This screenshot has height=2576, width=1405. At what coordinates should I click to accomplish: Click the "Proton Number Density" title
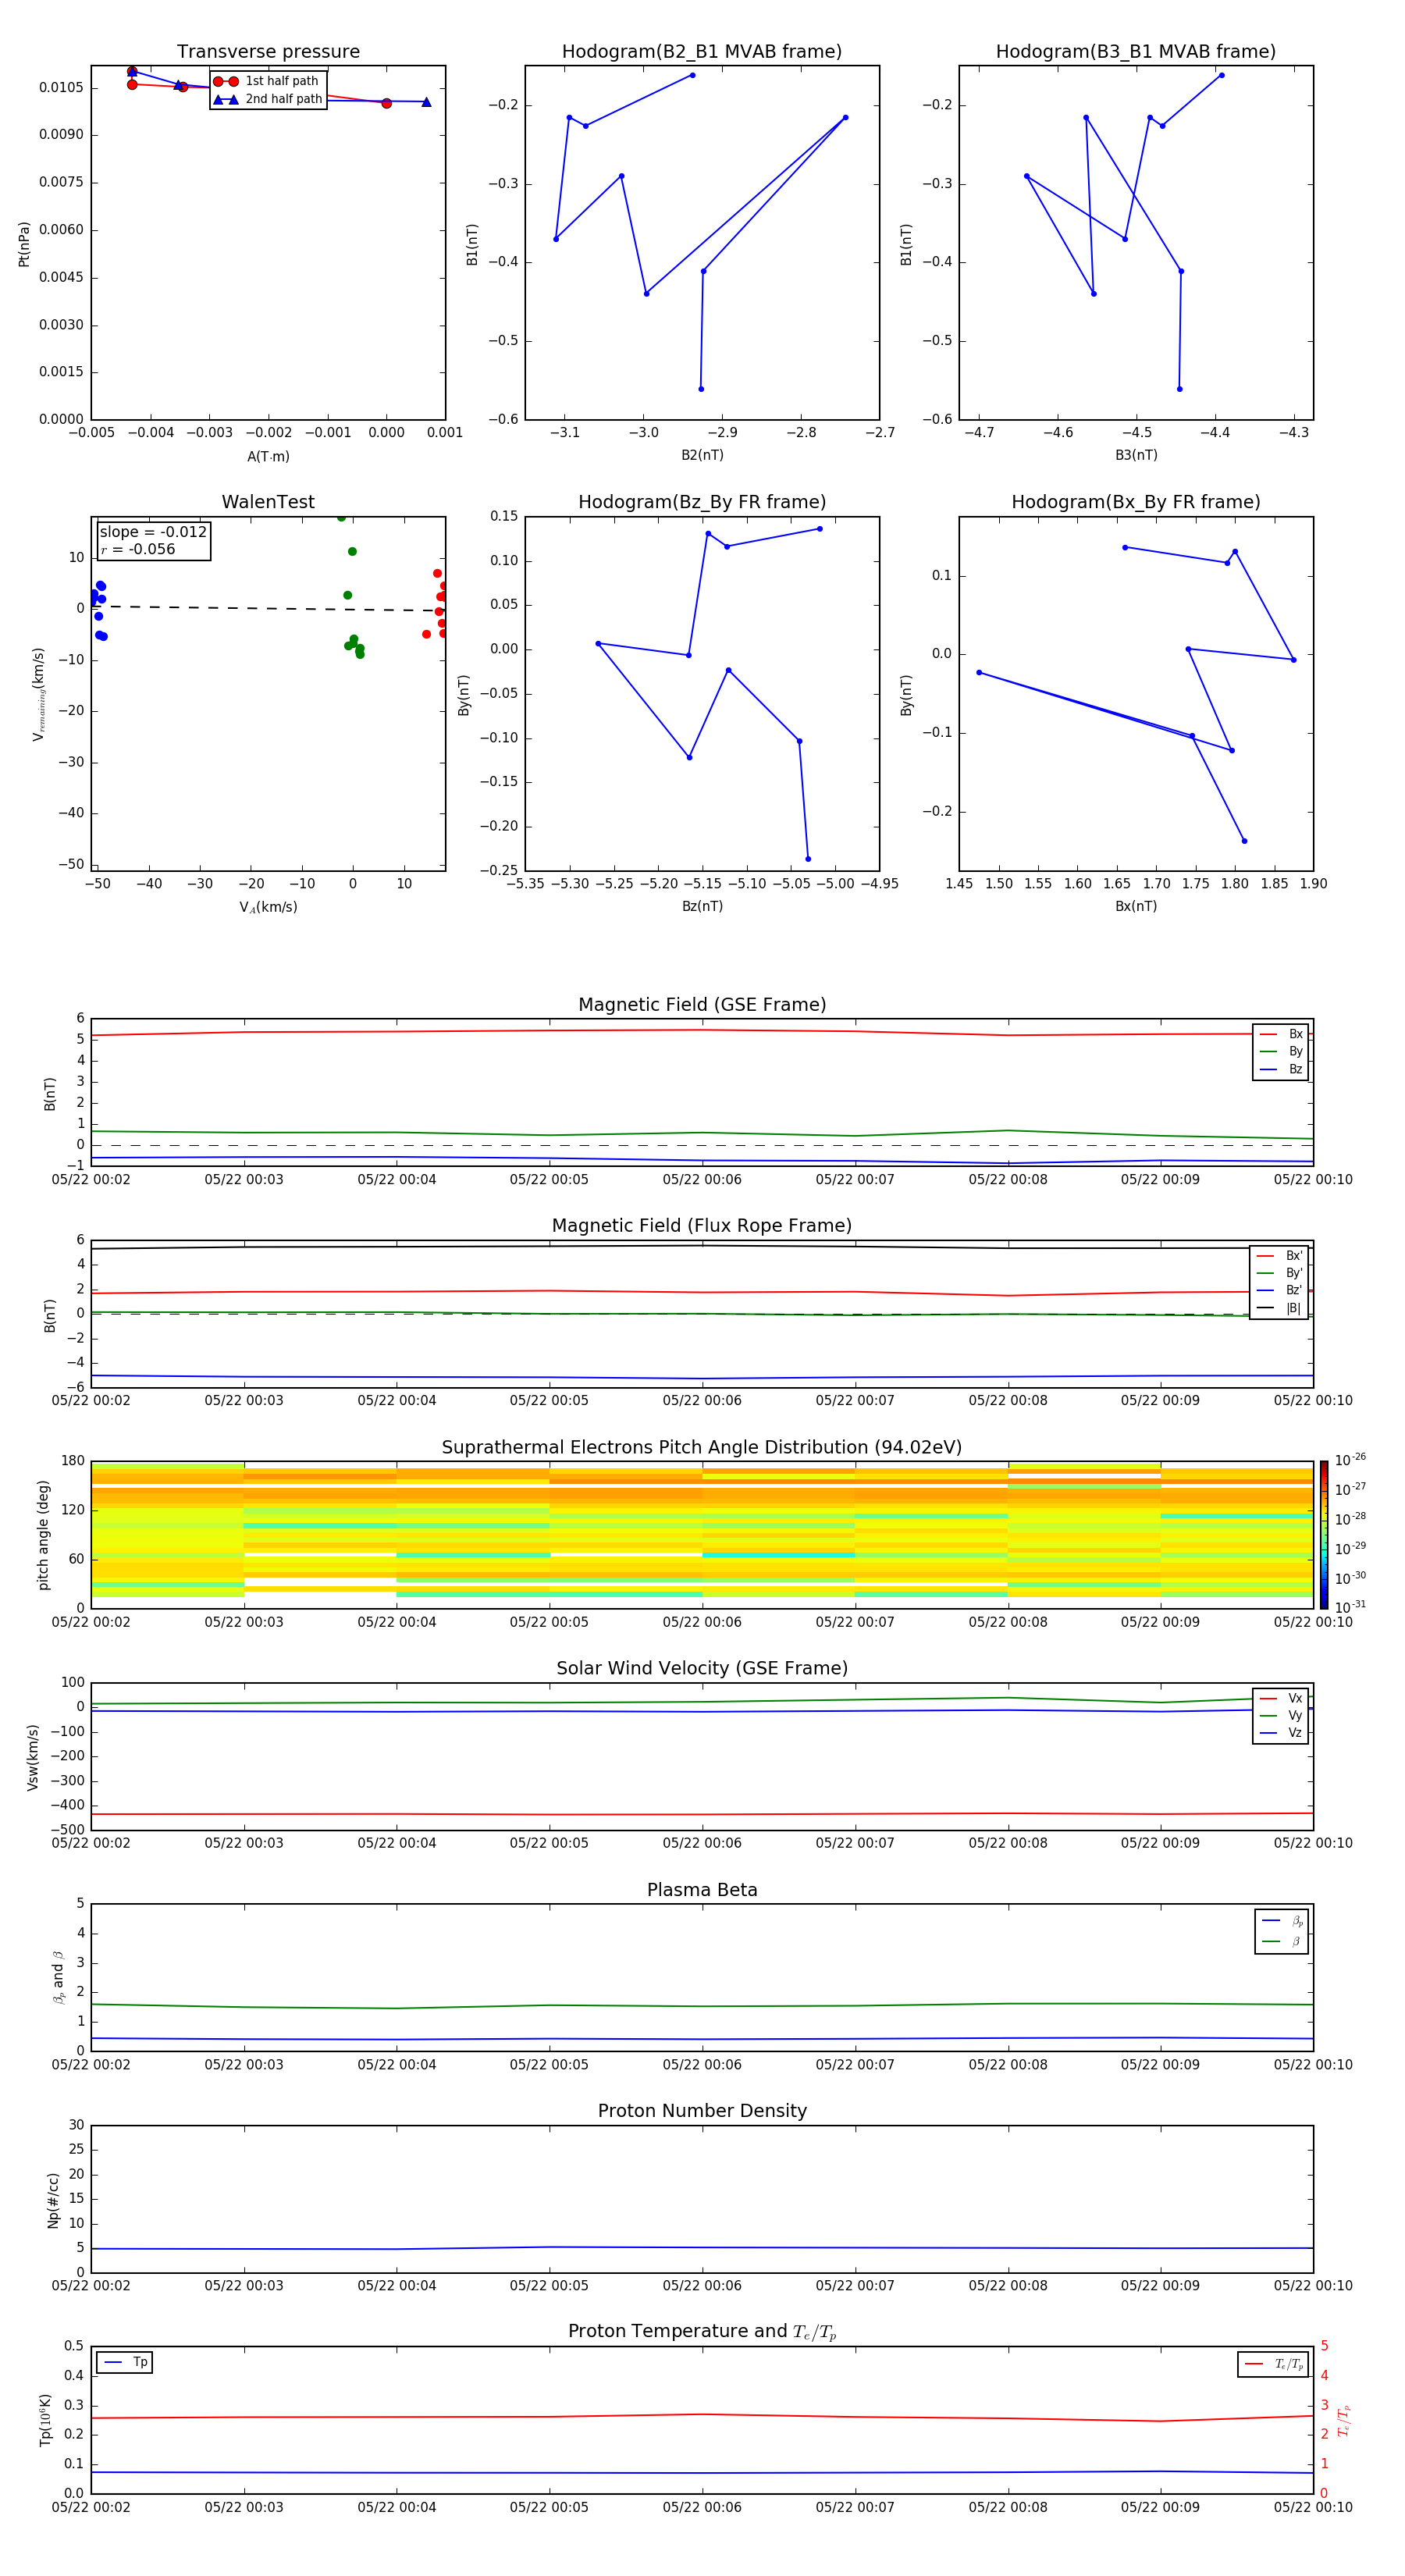pos(702,2111)
